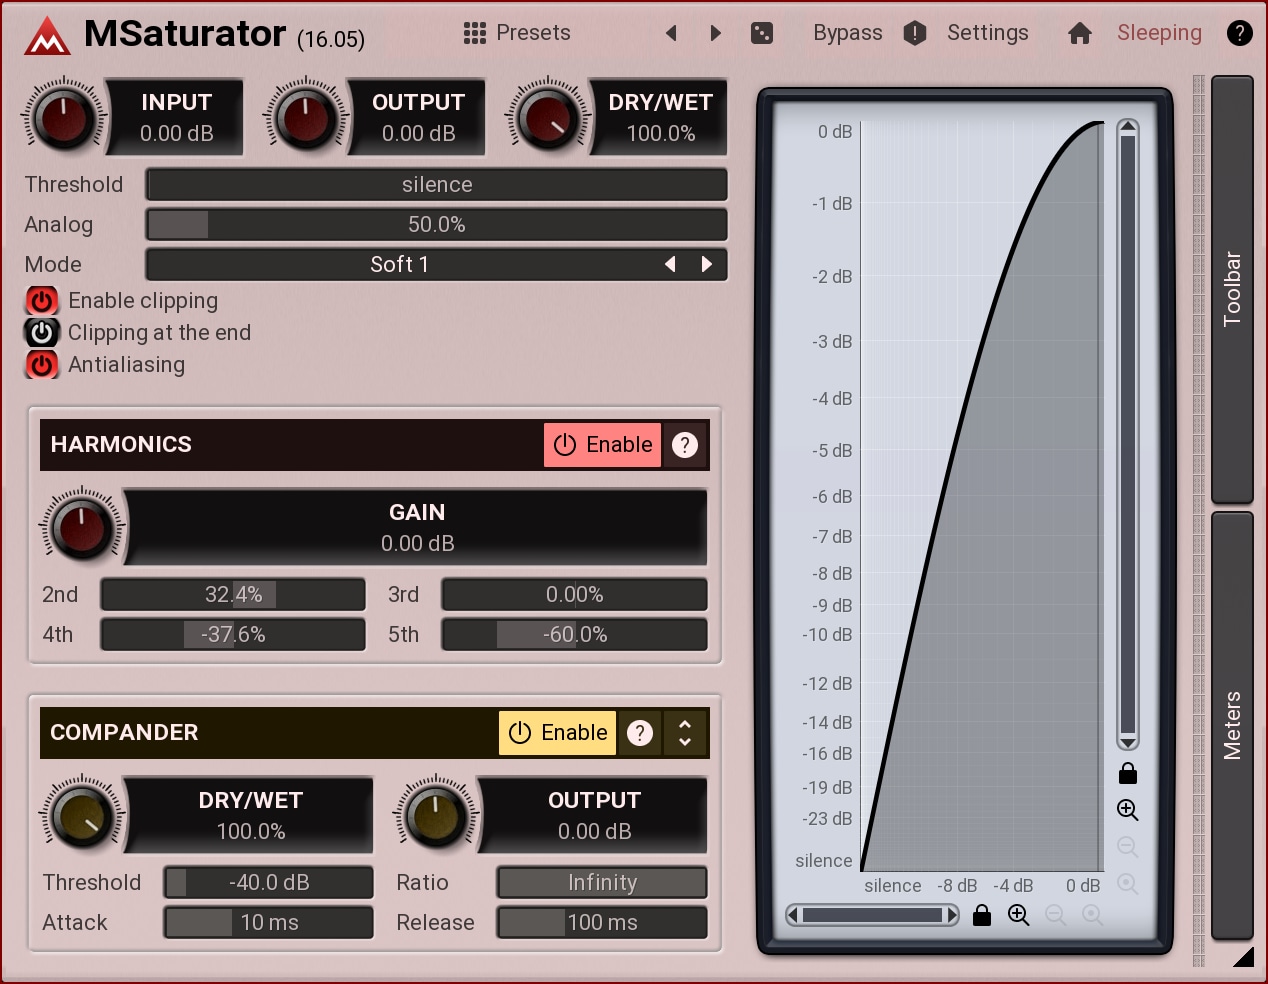
Task: Click the 5th harmonic slider
Action: click(575, 635)
